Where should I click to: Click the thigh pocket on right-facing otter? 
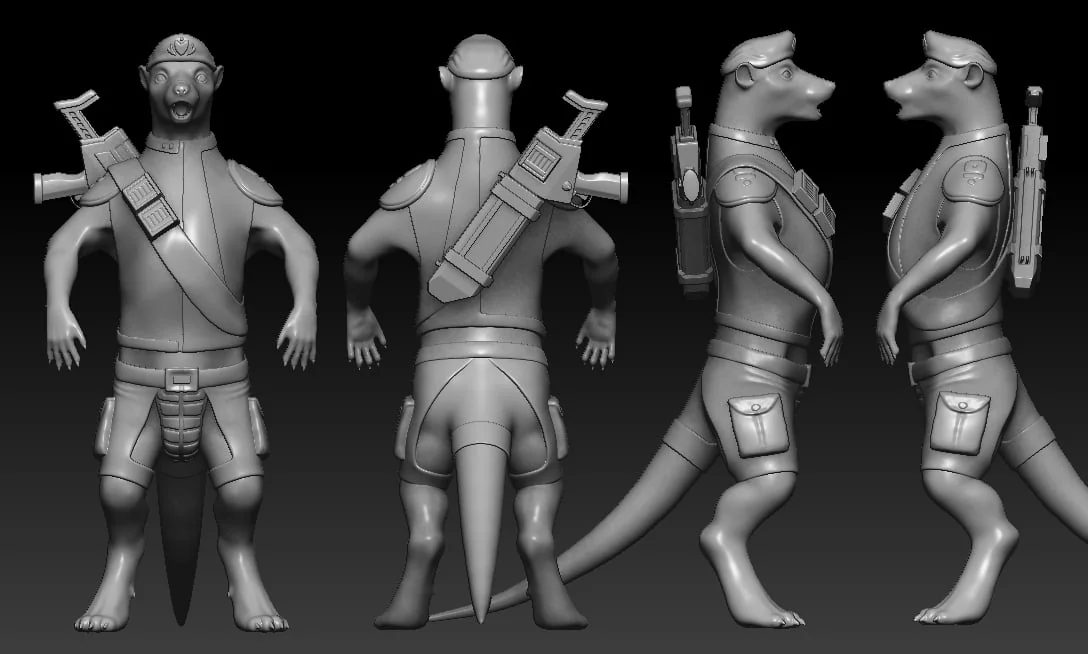[x=758, y=424]
